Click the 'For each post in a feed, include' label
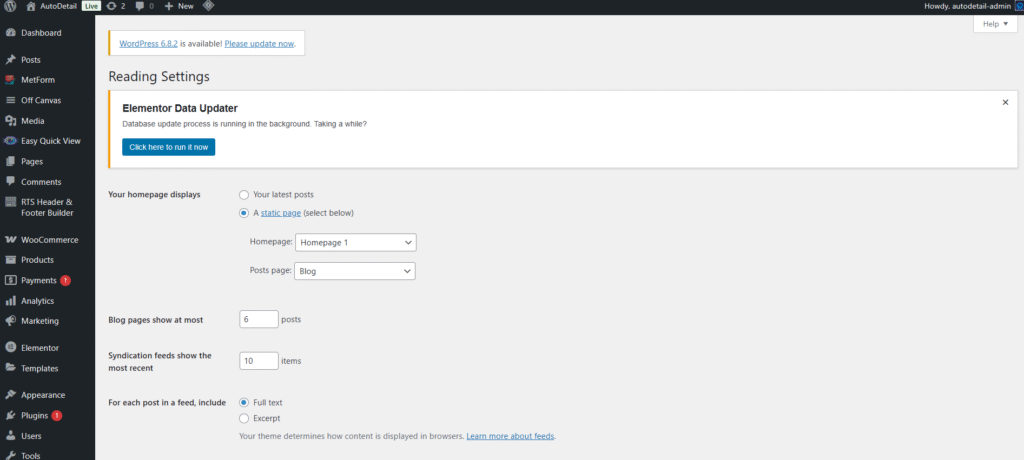The height and width of the screenshot is (460, 1024). pos(167,402)
